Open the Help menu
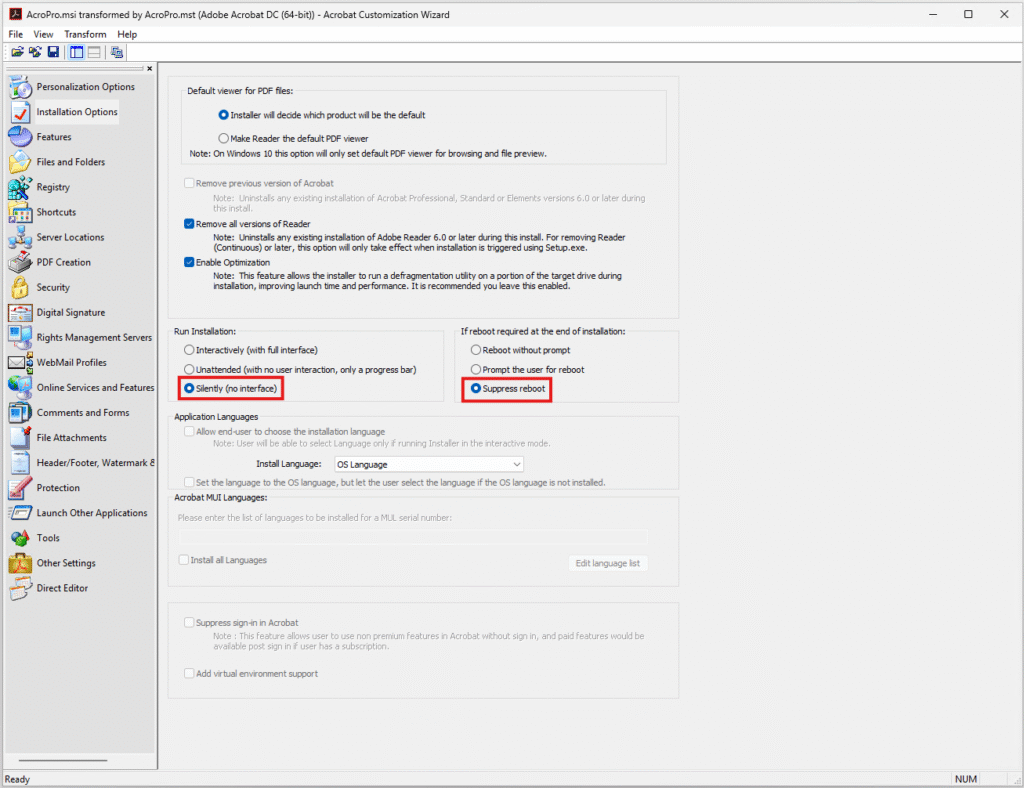The width and height of the screenshot is (1024, 788). (127, 34)
